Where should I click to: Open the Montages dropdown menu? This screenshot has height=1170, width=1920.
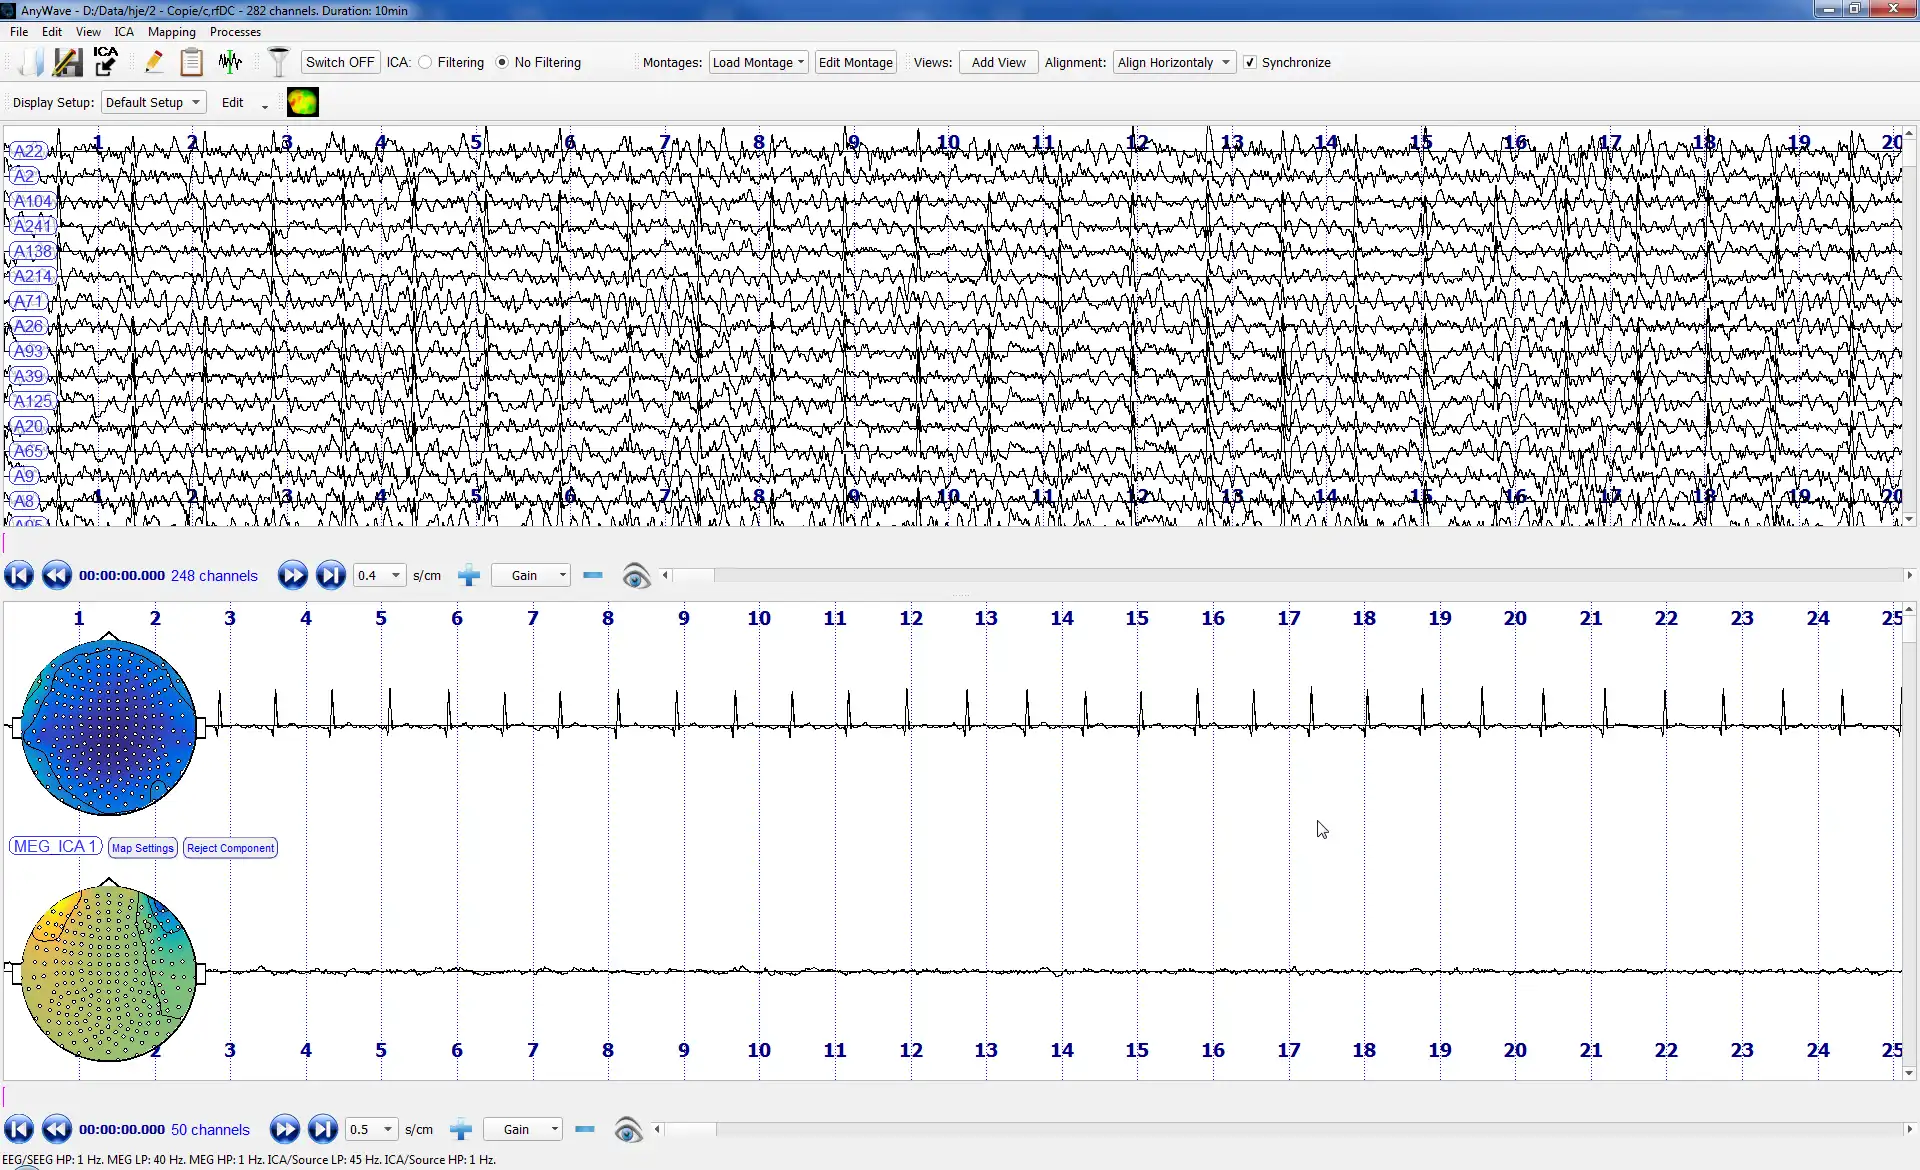757,62
